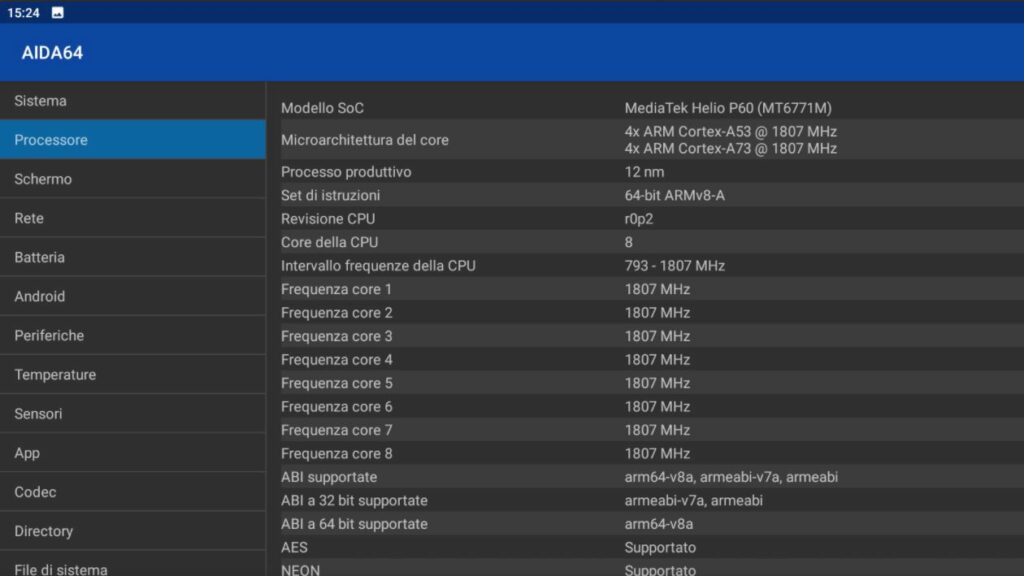Select the Processore sidebar item

(132, 140)
